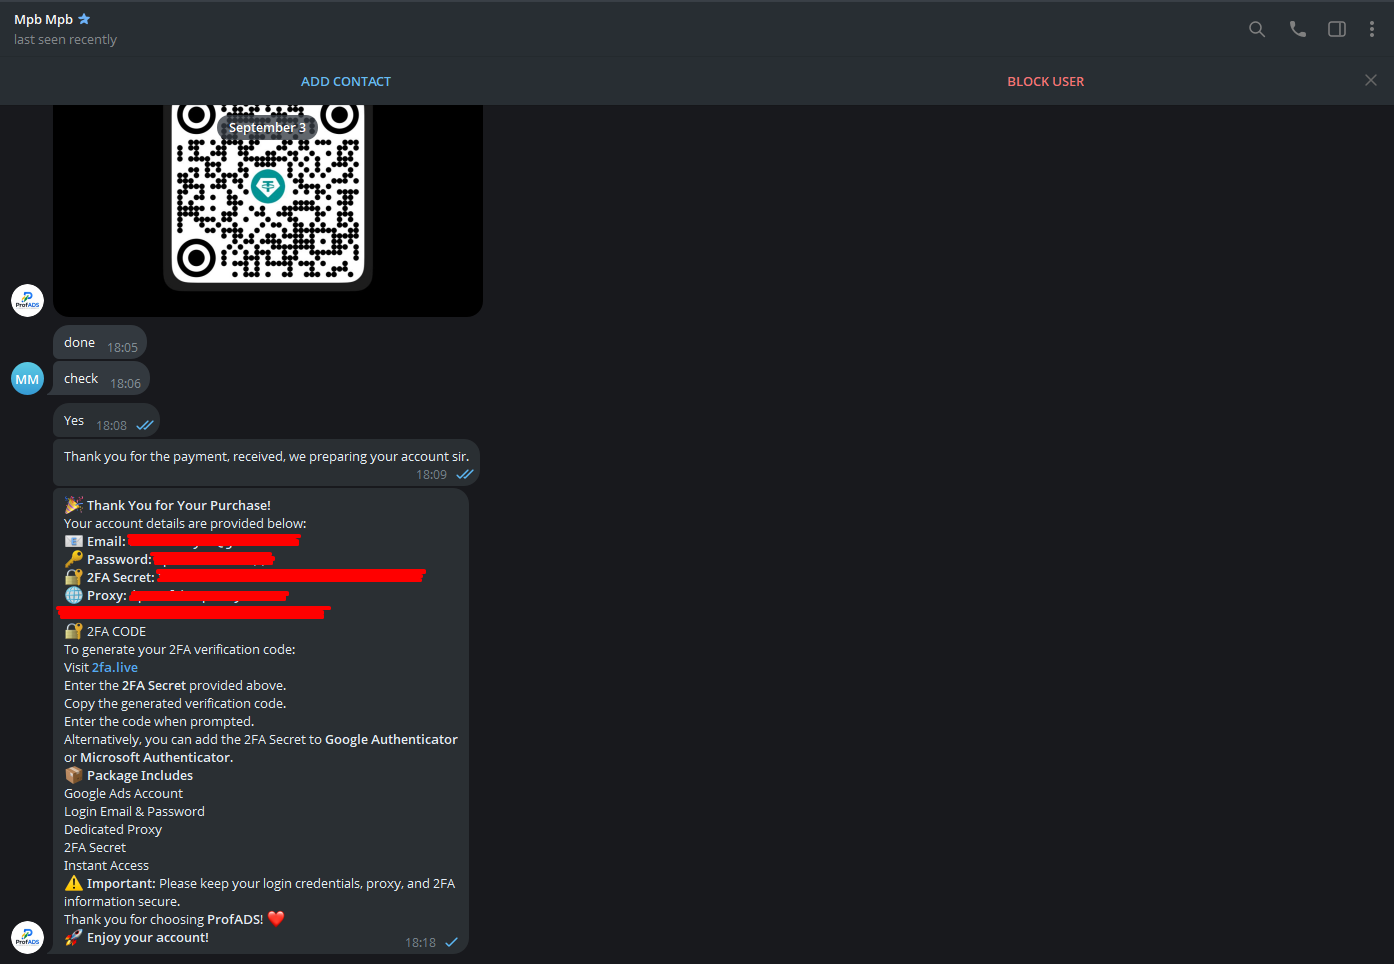Viewport: 1394px width, 964px height.
Task: Click the "Microsoft Authenticator" bold text
Action: click(155, 757)
